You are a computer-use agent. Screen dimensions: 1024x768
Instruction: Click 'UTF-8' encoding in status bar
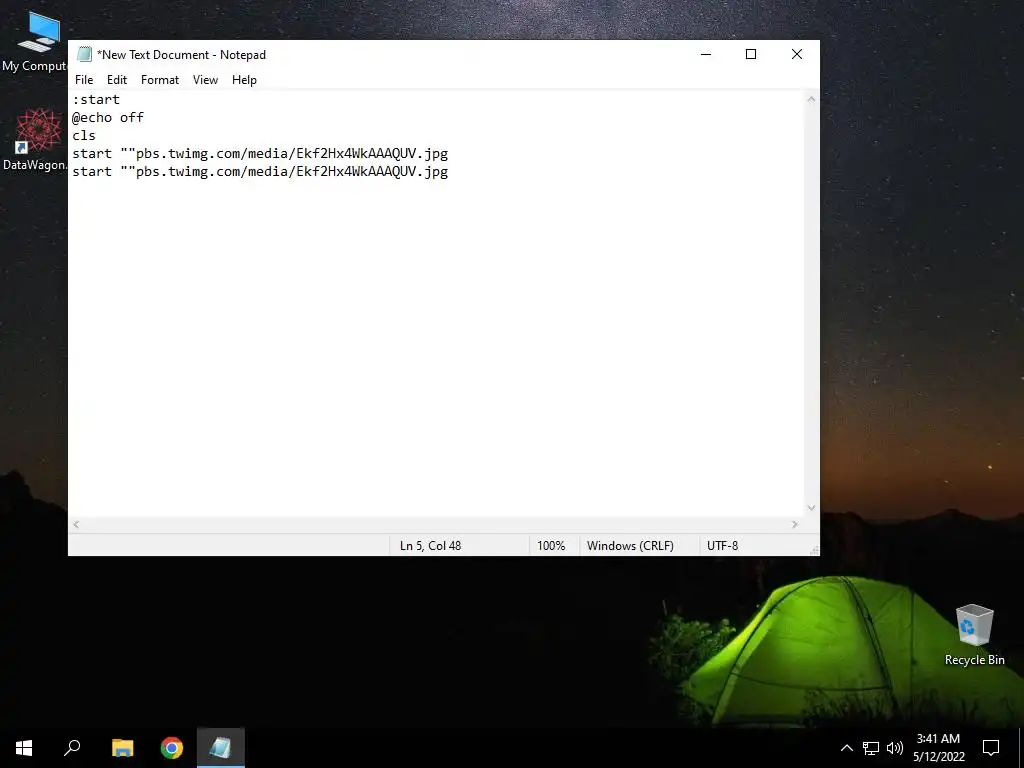coord(722,545)
